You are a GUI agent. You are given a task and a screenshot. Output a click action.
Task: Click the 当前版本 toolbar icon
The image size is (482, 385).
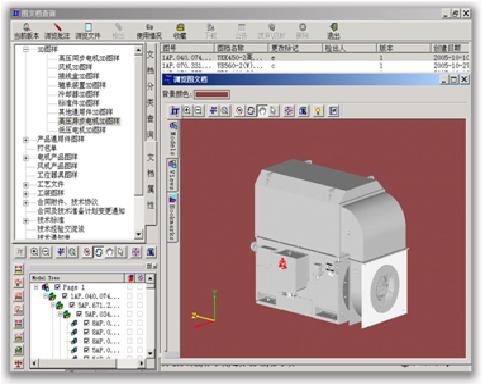point(26,31)
